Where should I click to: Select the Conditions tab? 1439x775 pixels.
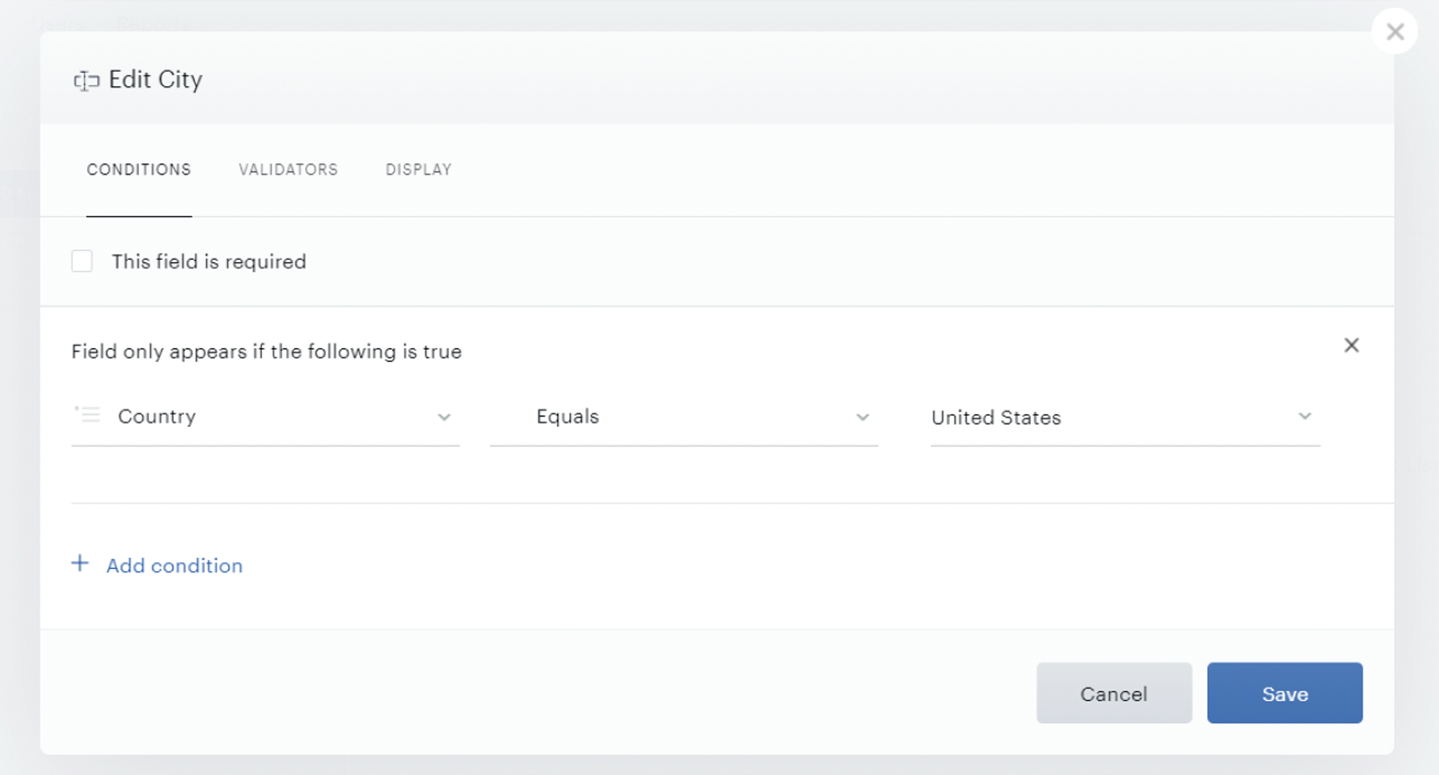click(x=139, y=170)
